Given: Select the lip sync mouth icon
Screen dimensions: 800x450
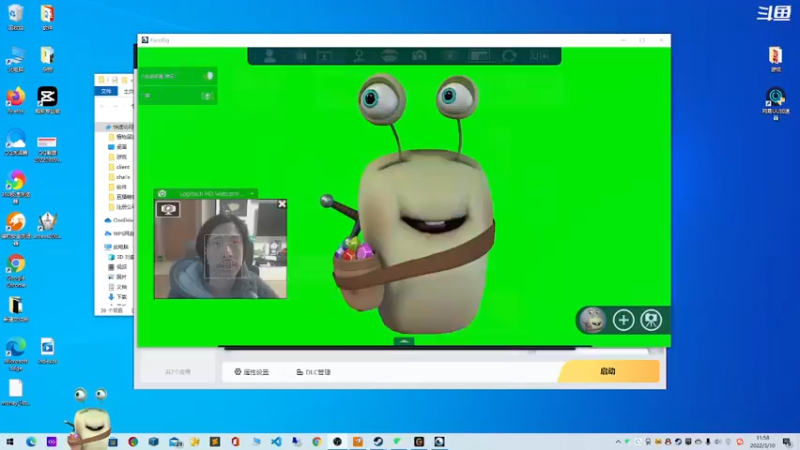Looking at the screenshot, I should point(389,56).
